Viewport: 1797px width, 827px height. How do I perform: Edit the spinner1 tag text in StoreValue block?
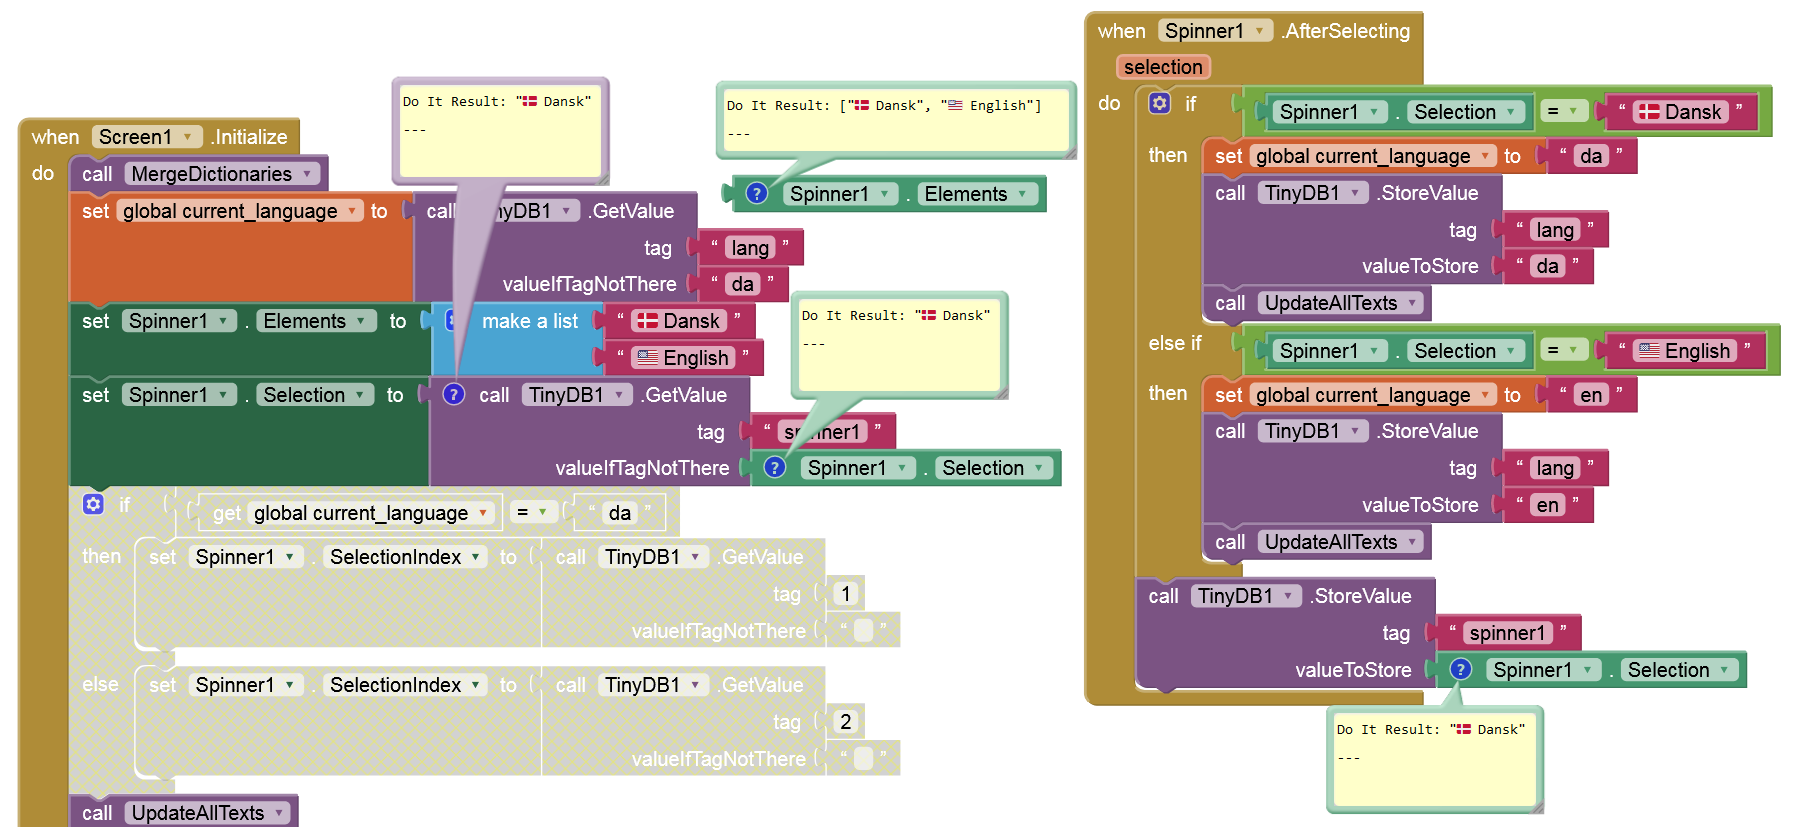point(1506,633)
